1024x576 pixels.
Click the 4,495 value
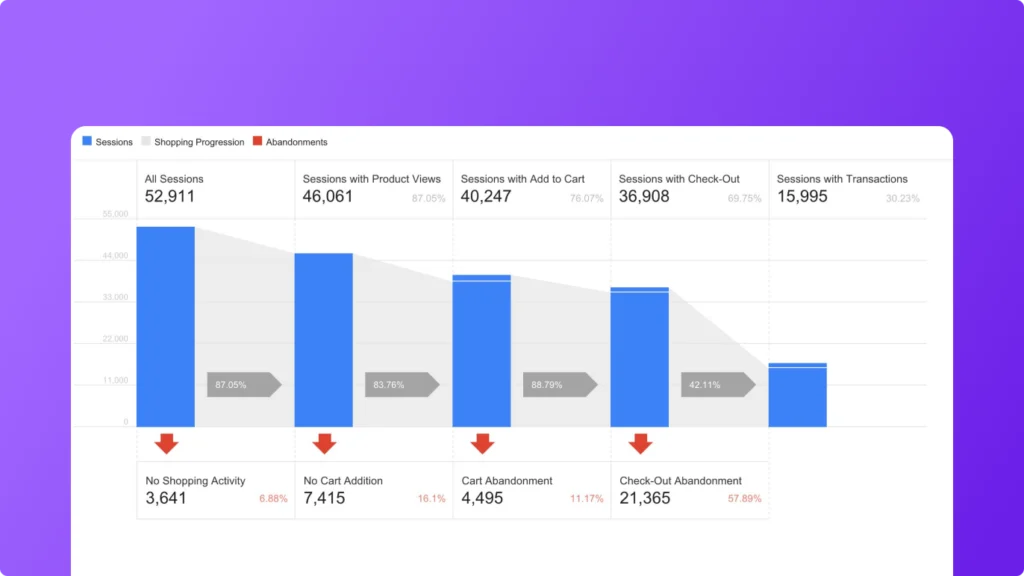click(x=482, y=498)
